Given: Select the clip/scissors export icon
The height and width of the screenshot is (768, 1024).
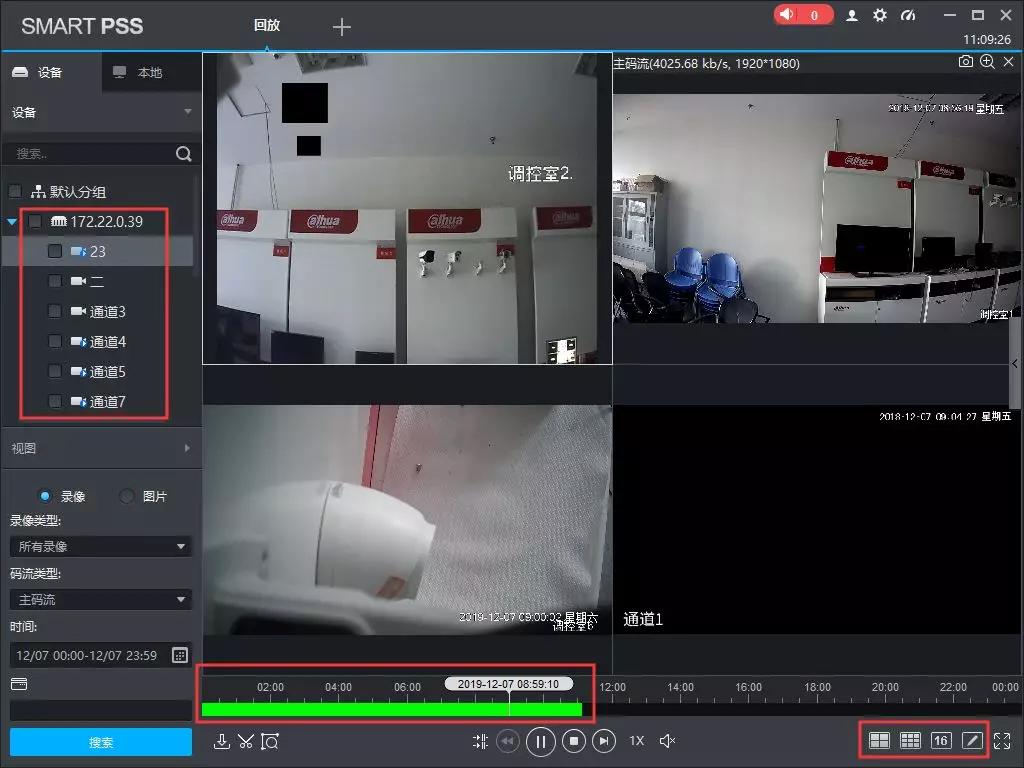Looking at the screenshot, I should (246, 741).
